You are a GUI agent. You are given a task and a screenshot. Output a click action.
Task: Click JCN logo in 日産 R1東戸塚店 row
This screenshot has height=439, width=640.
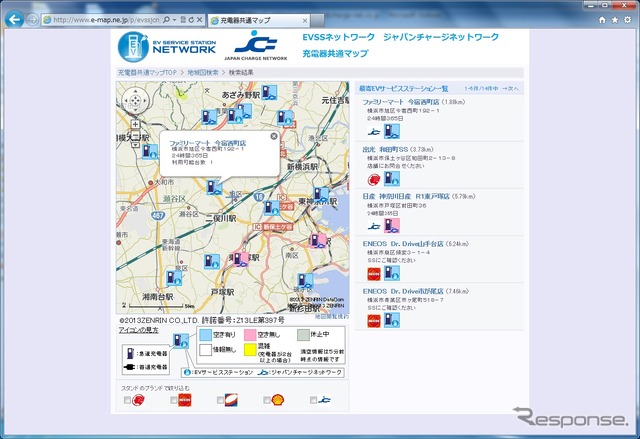point(374,226)
